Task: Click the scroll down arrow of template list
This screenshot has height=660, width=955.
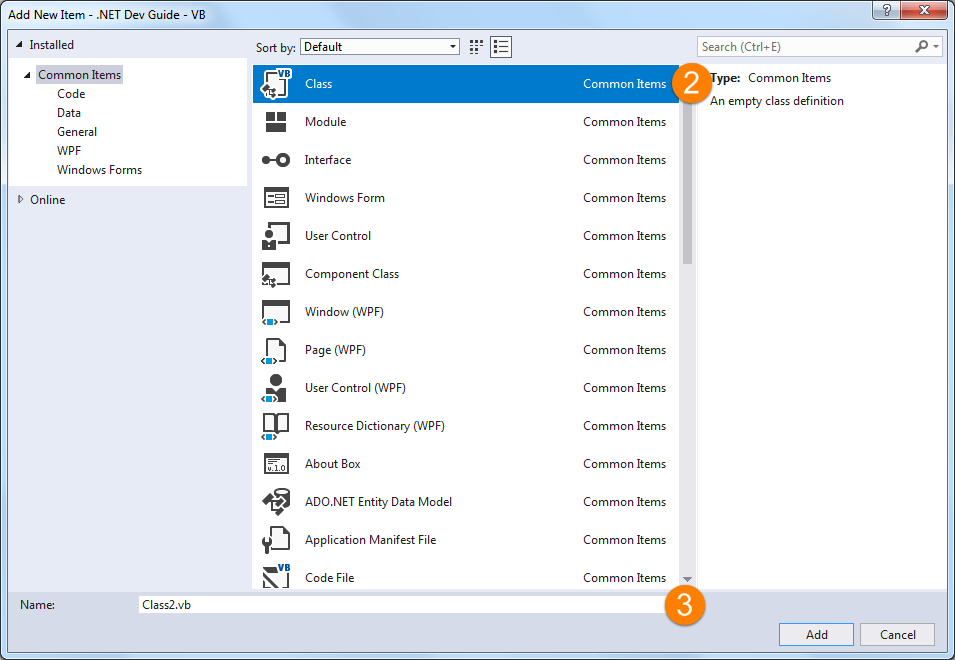Action: pyautogui.click(x=688, y=580)
